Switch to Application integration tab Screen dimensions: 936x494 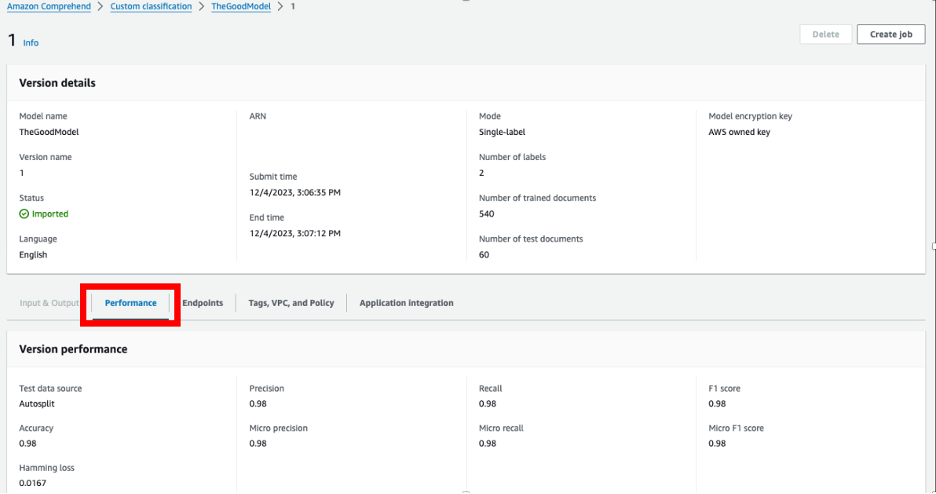[x=406, y=303]
